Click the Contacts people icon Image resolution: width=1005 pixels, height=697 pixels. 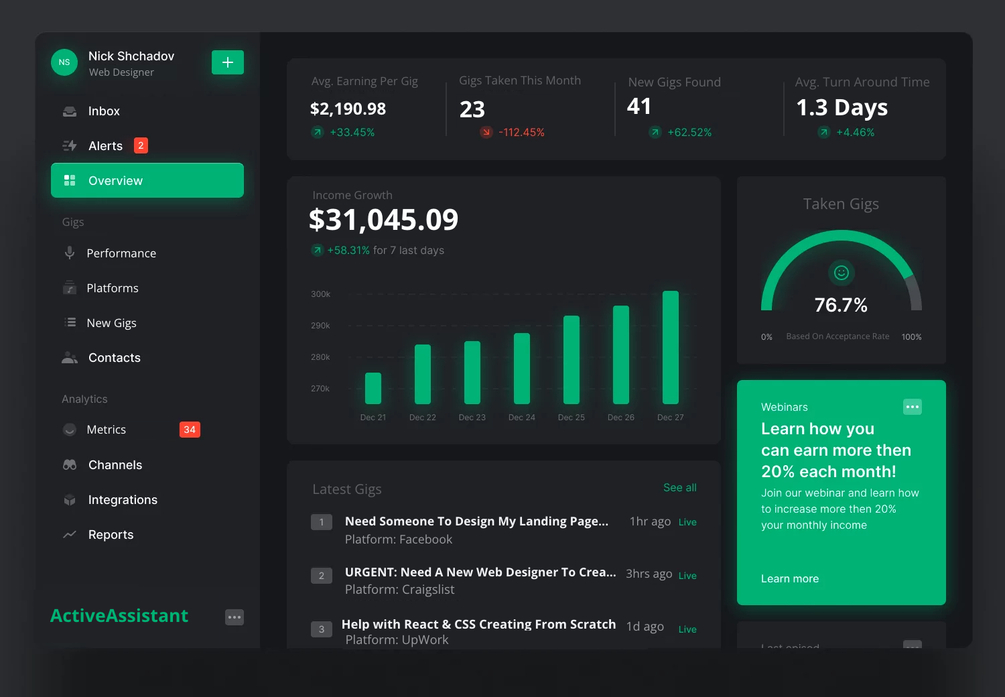[69, 358]
